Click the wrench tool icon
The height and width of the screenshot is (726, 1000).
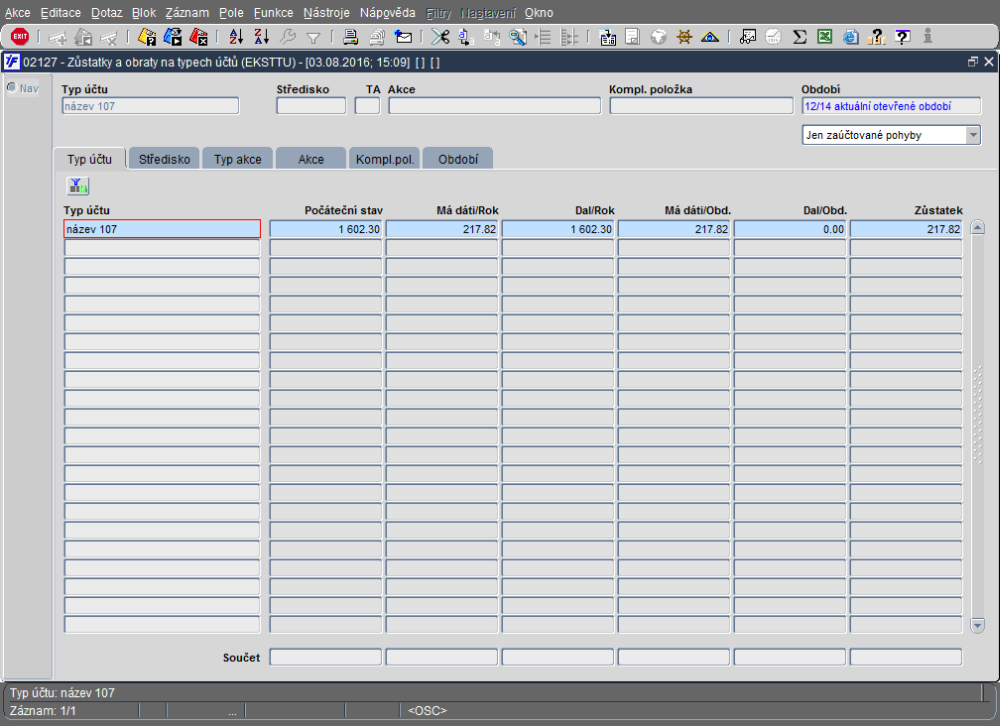coord(288,37)
